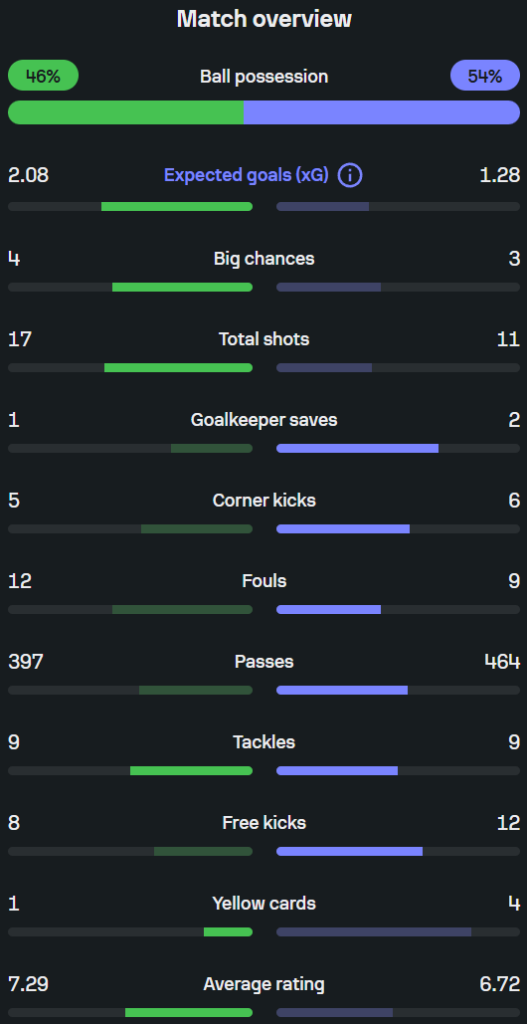
Task: Click the Ball possession label
Action: [x=264, y=76]
